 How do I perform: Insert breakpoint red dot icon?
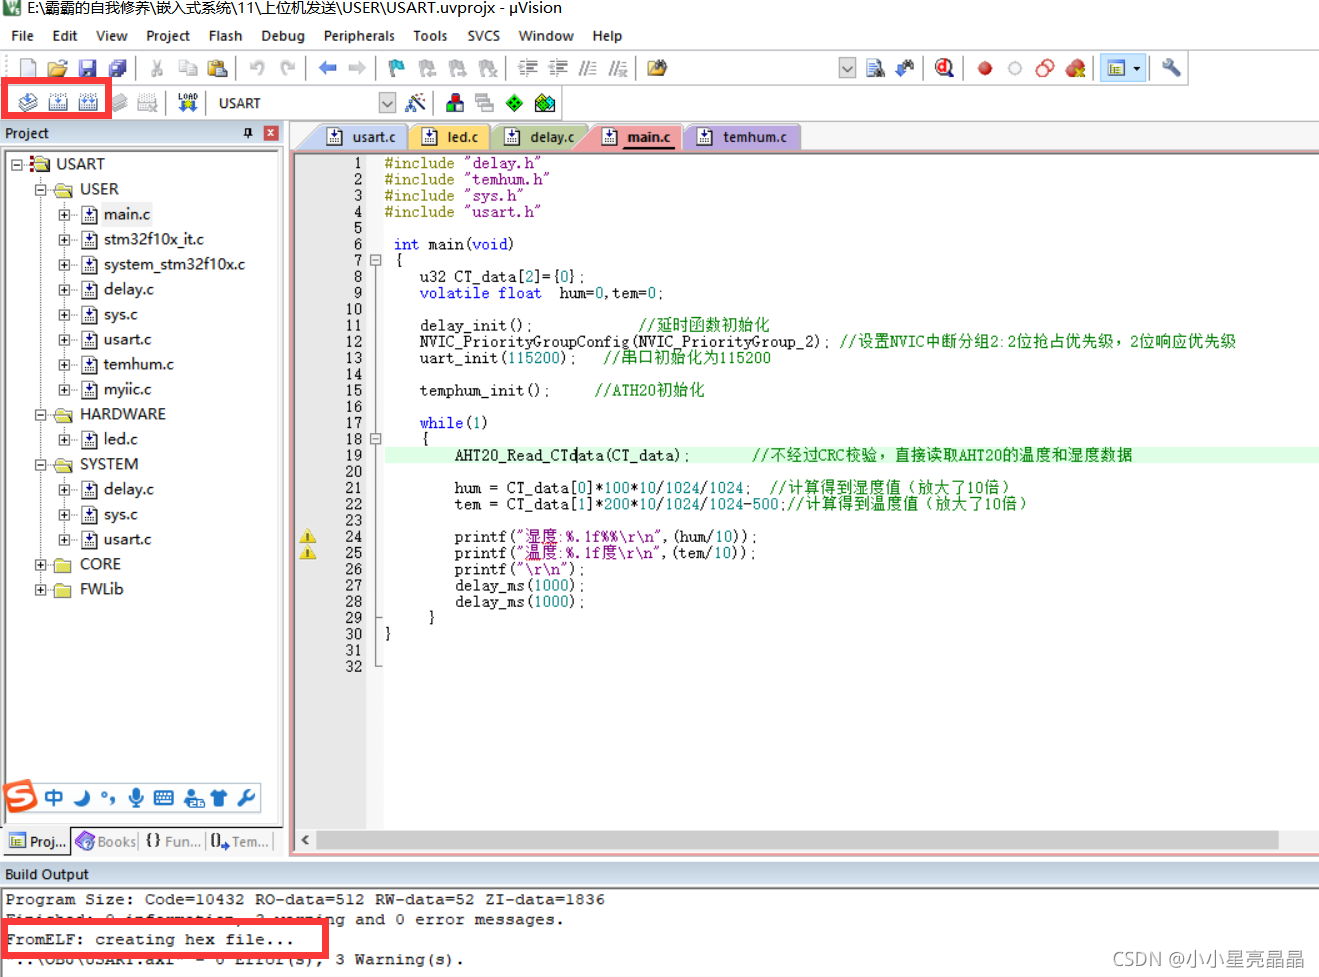point(985,68)
